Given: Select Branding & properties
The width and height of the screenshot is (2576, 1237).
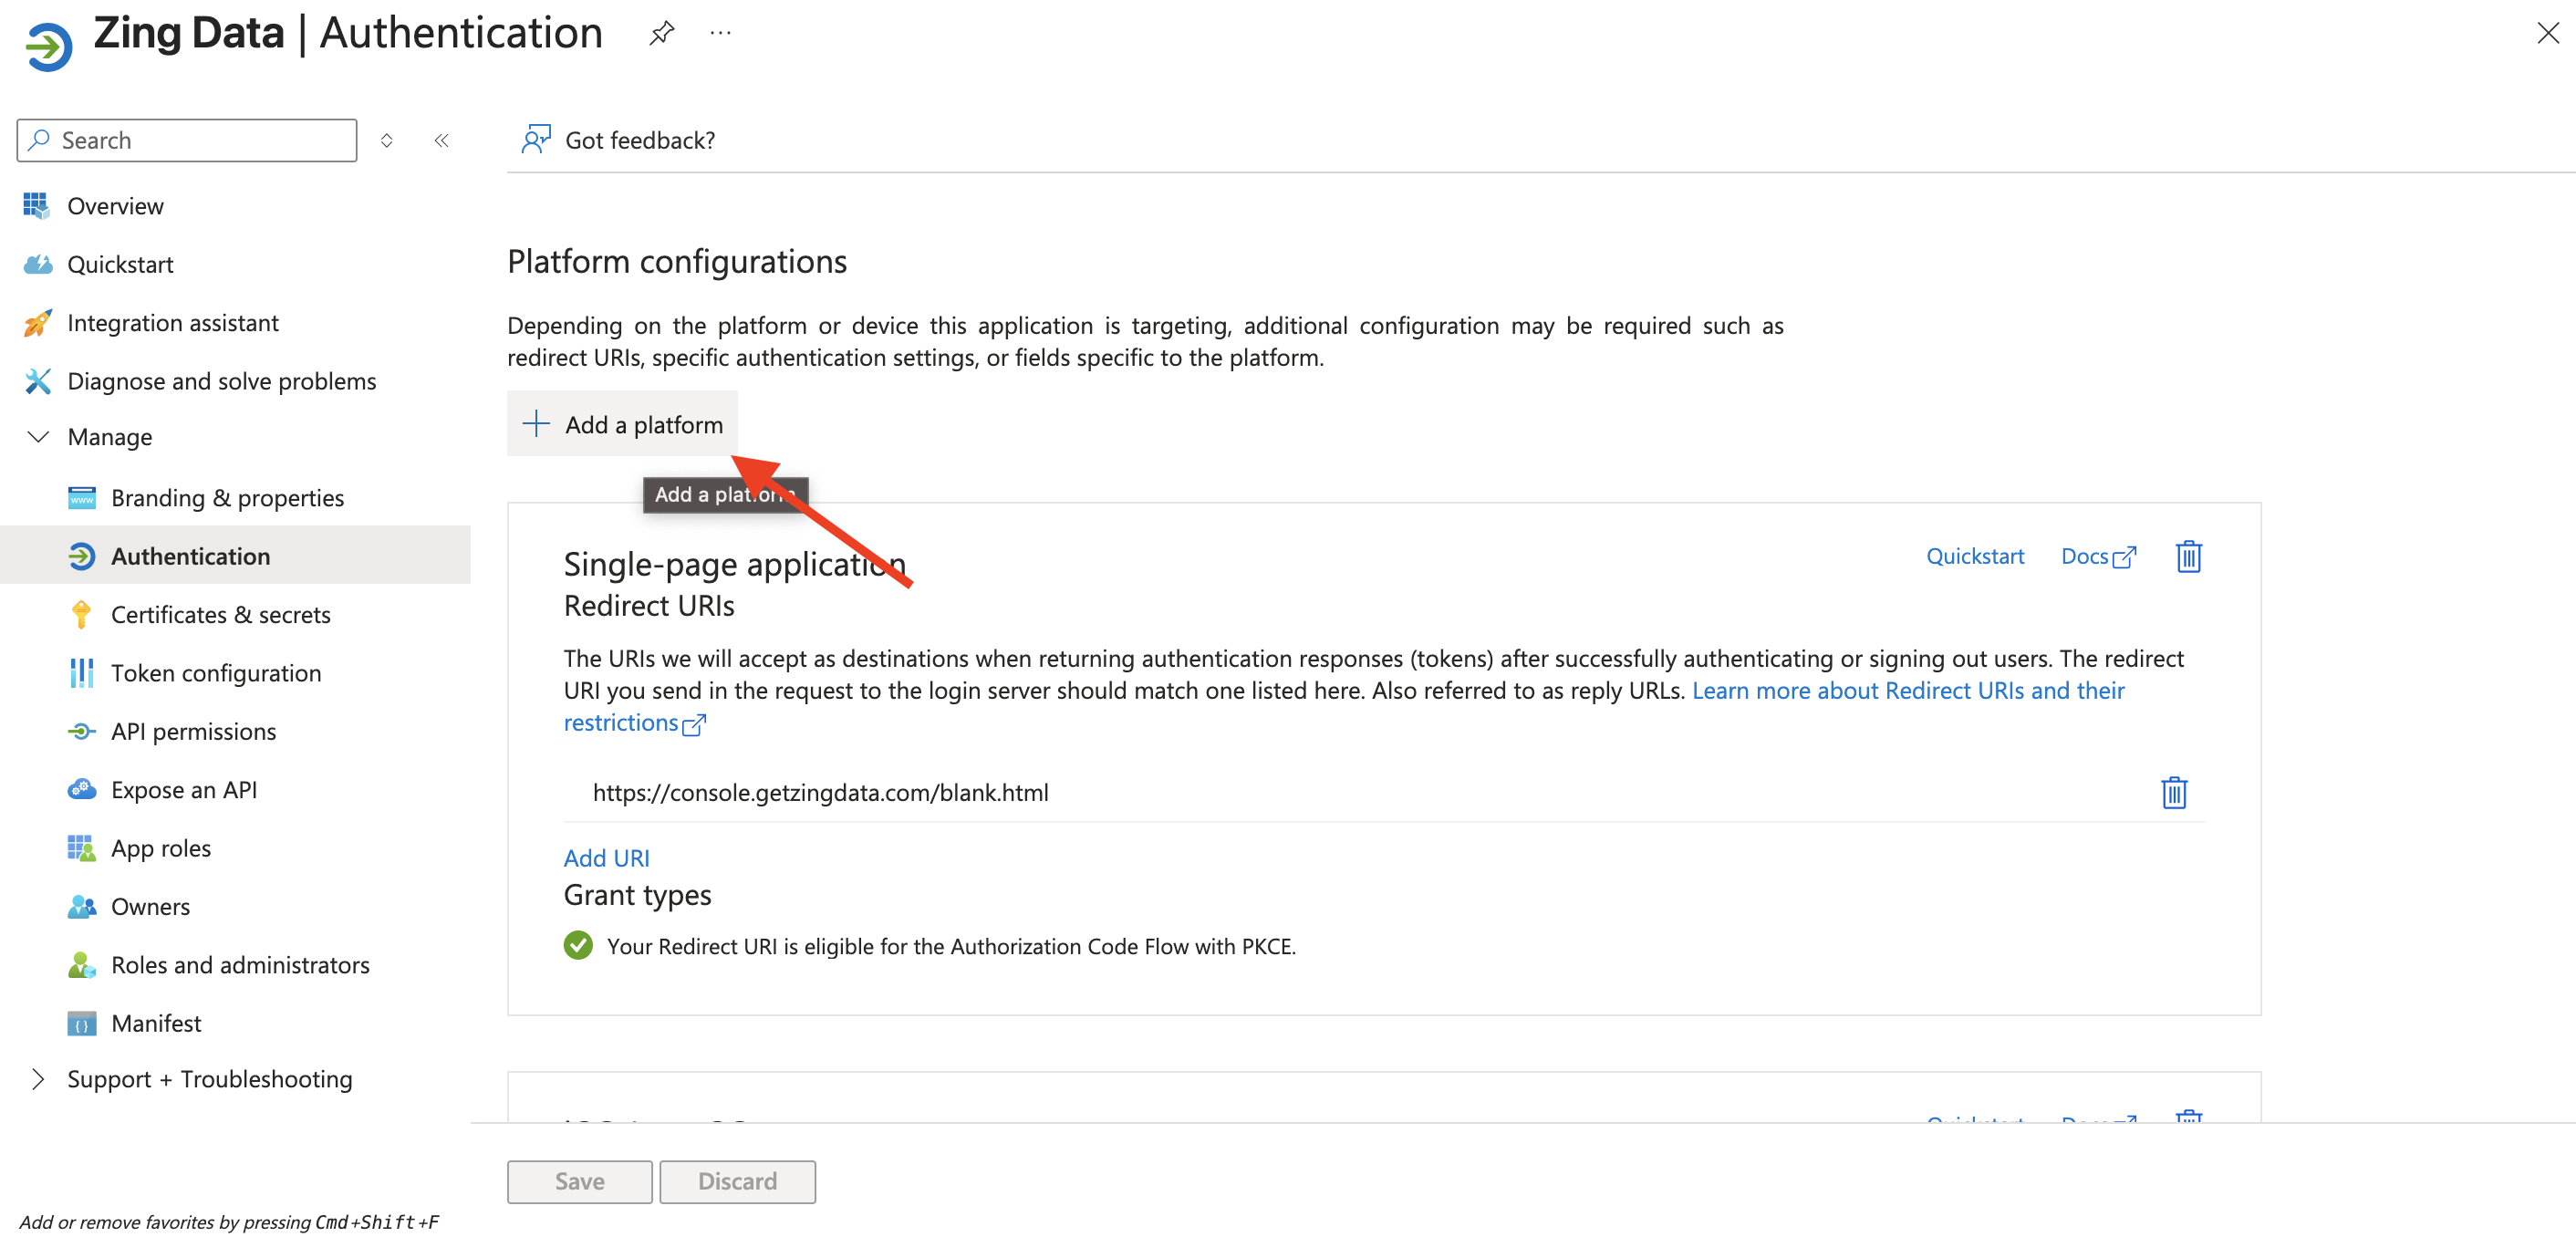Looking at the screenshot, I should pyautogui.click(x=227, y=498).
